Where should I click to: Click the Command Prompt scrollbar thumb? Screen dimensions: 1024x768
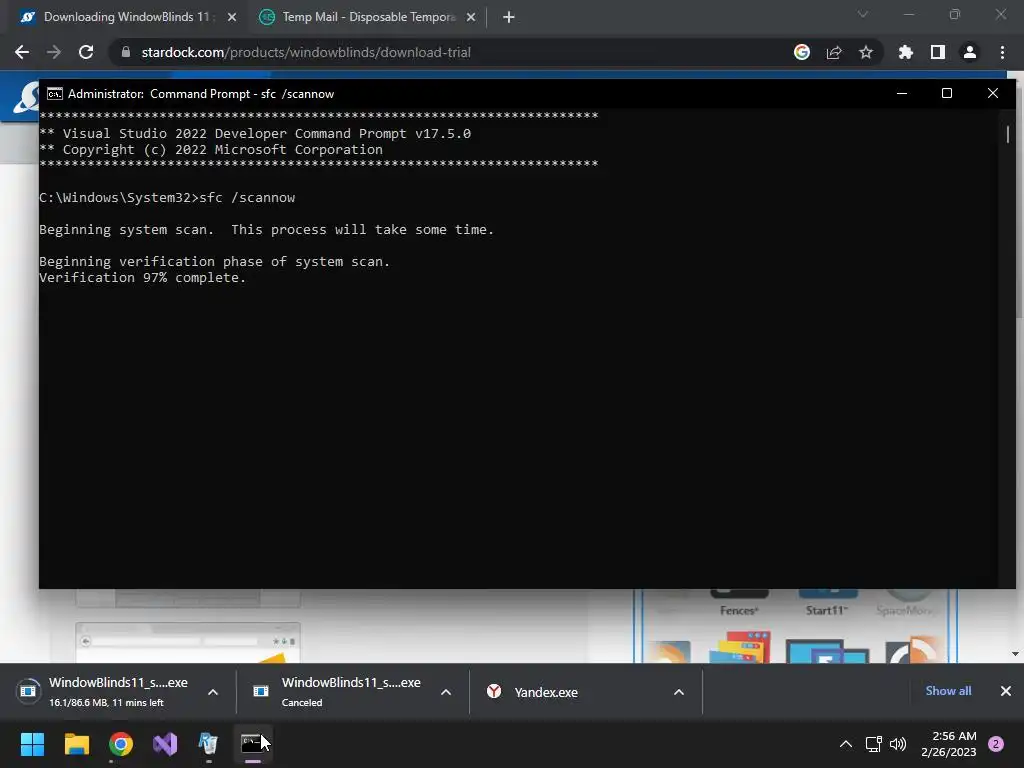[x=1008, y=135]
